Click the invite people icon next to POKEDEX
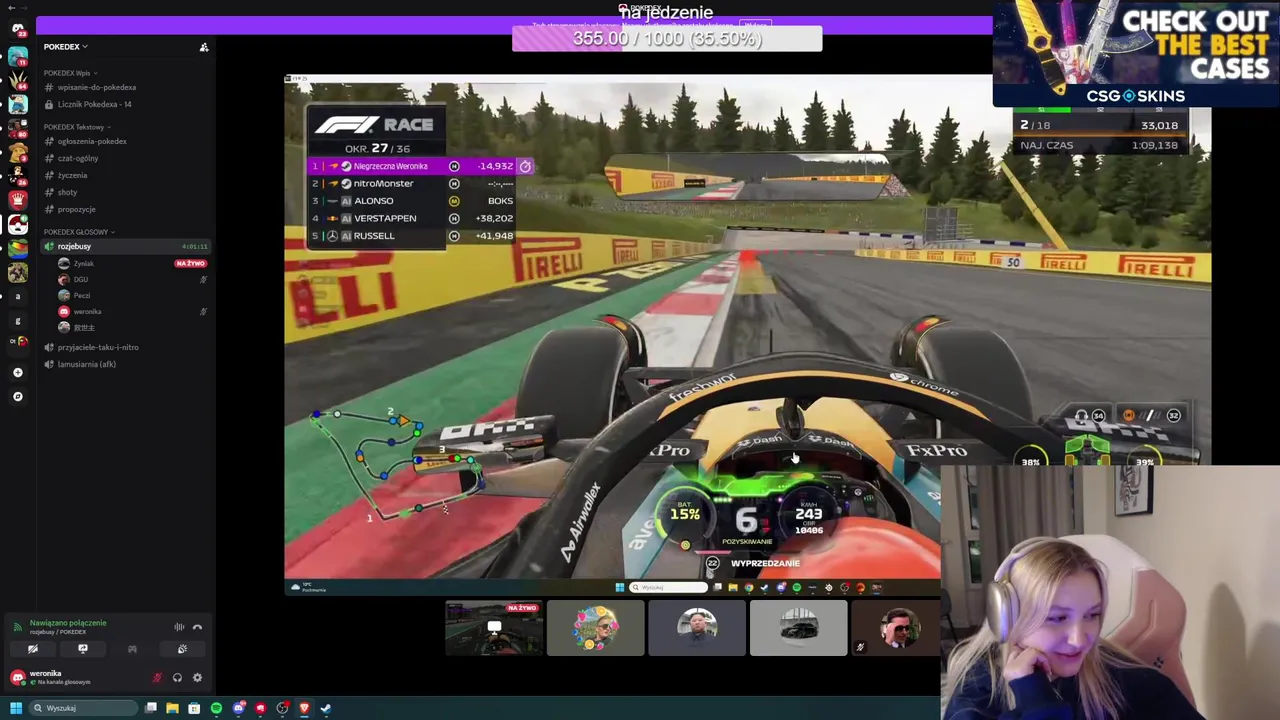The height and width of the screenshot is (720, 1280). click(x=204, y=47)
